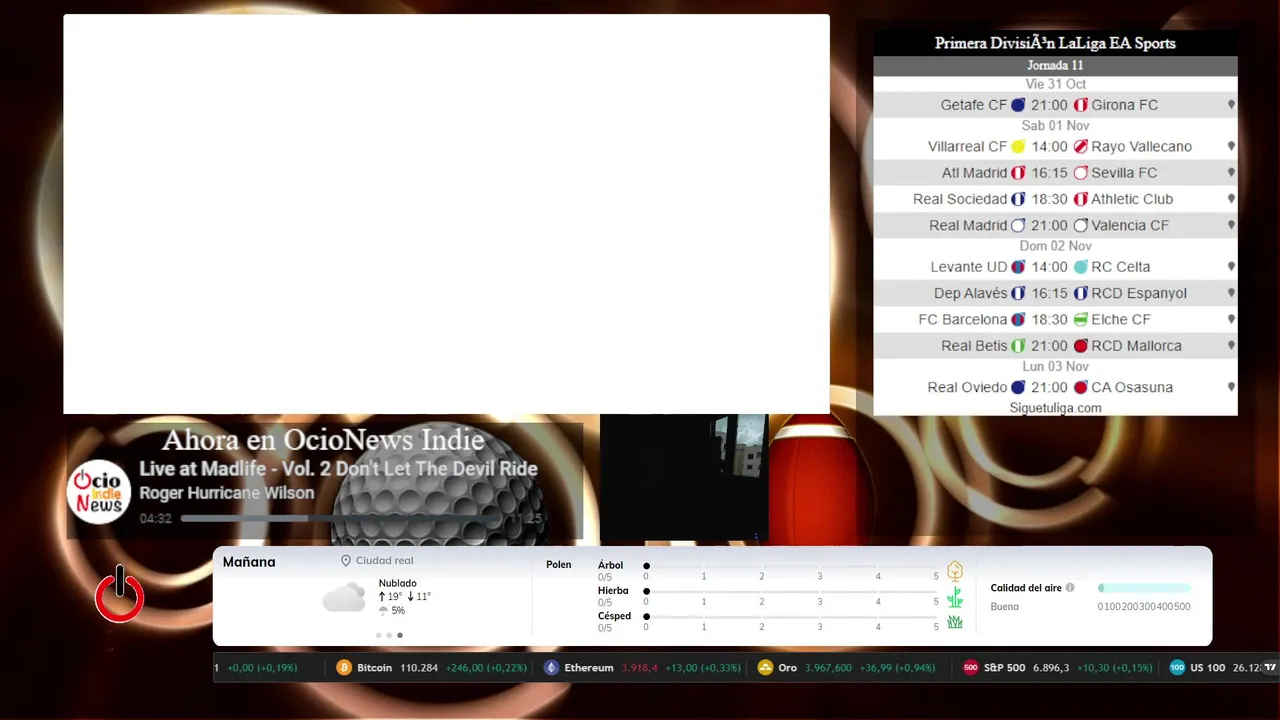Open venue pin for Getafe CF match
The image size is (1280, 720).
tap(1231, 105)
